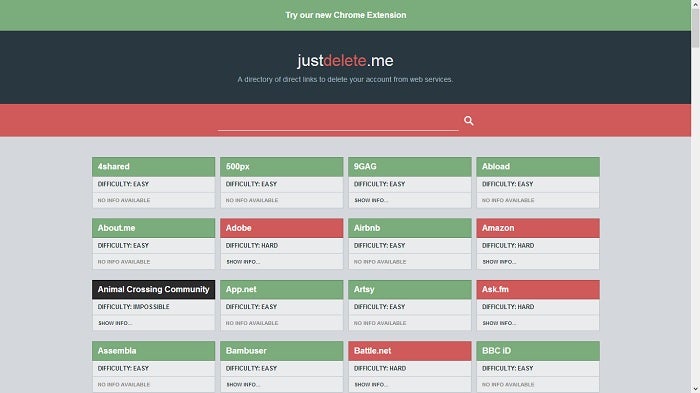Click the vertical scrollbar thumb
Screen dimensions: 700x393
click(696, 28)
